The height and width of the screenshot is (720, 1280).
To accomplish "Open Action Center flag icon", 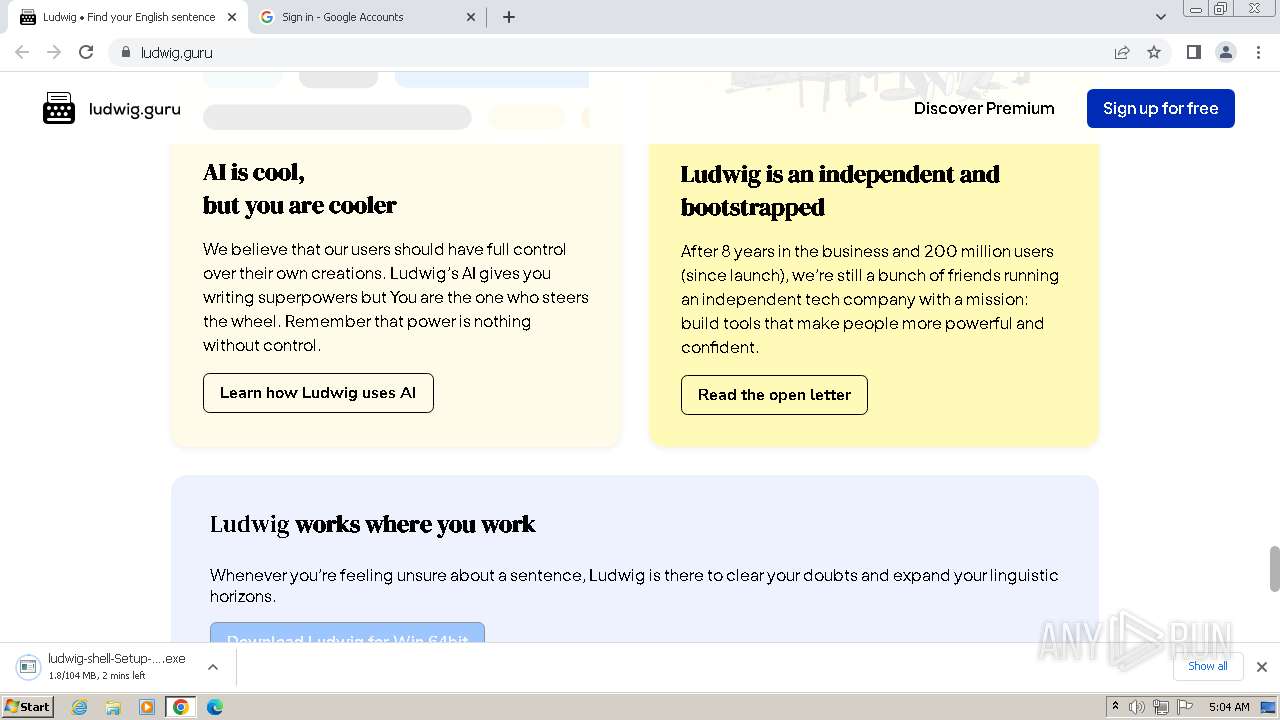I will [x=1184, y=707].
